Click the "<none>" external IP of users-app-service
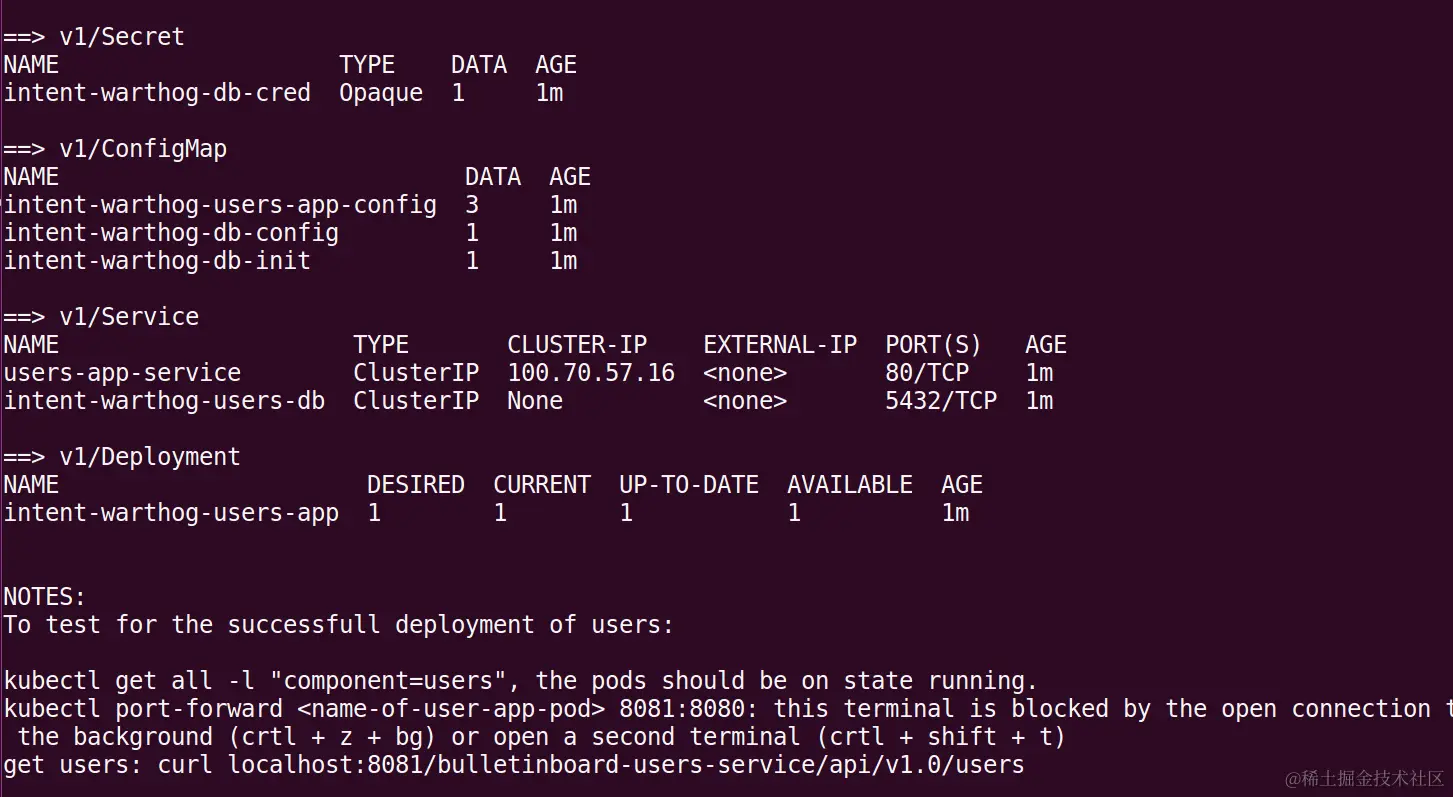This screenshot has height=797, width=1453. pyautogui.click(x=745, y=373)
